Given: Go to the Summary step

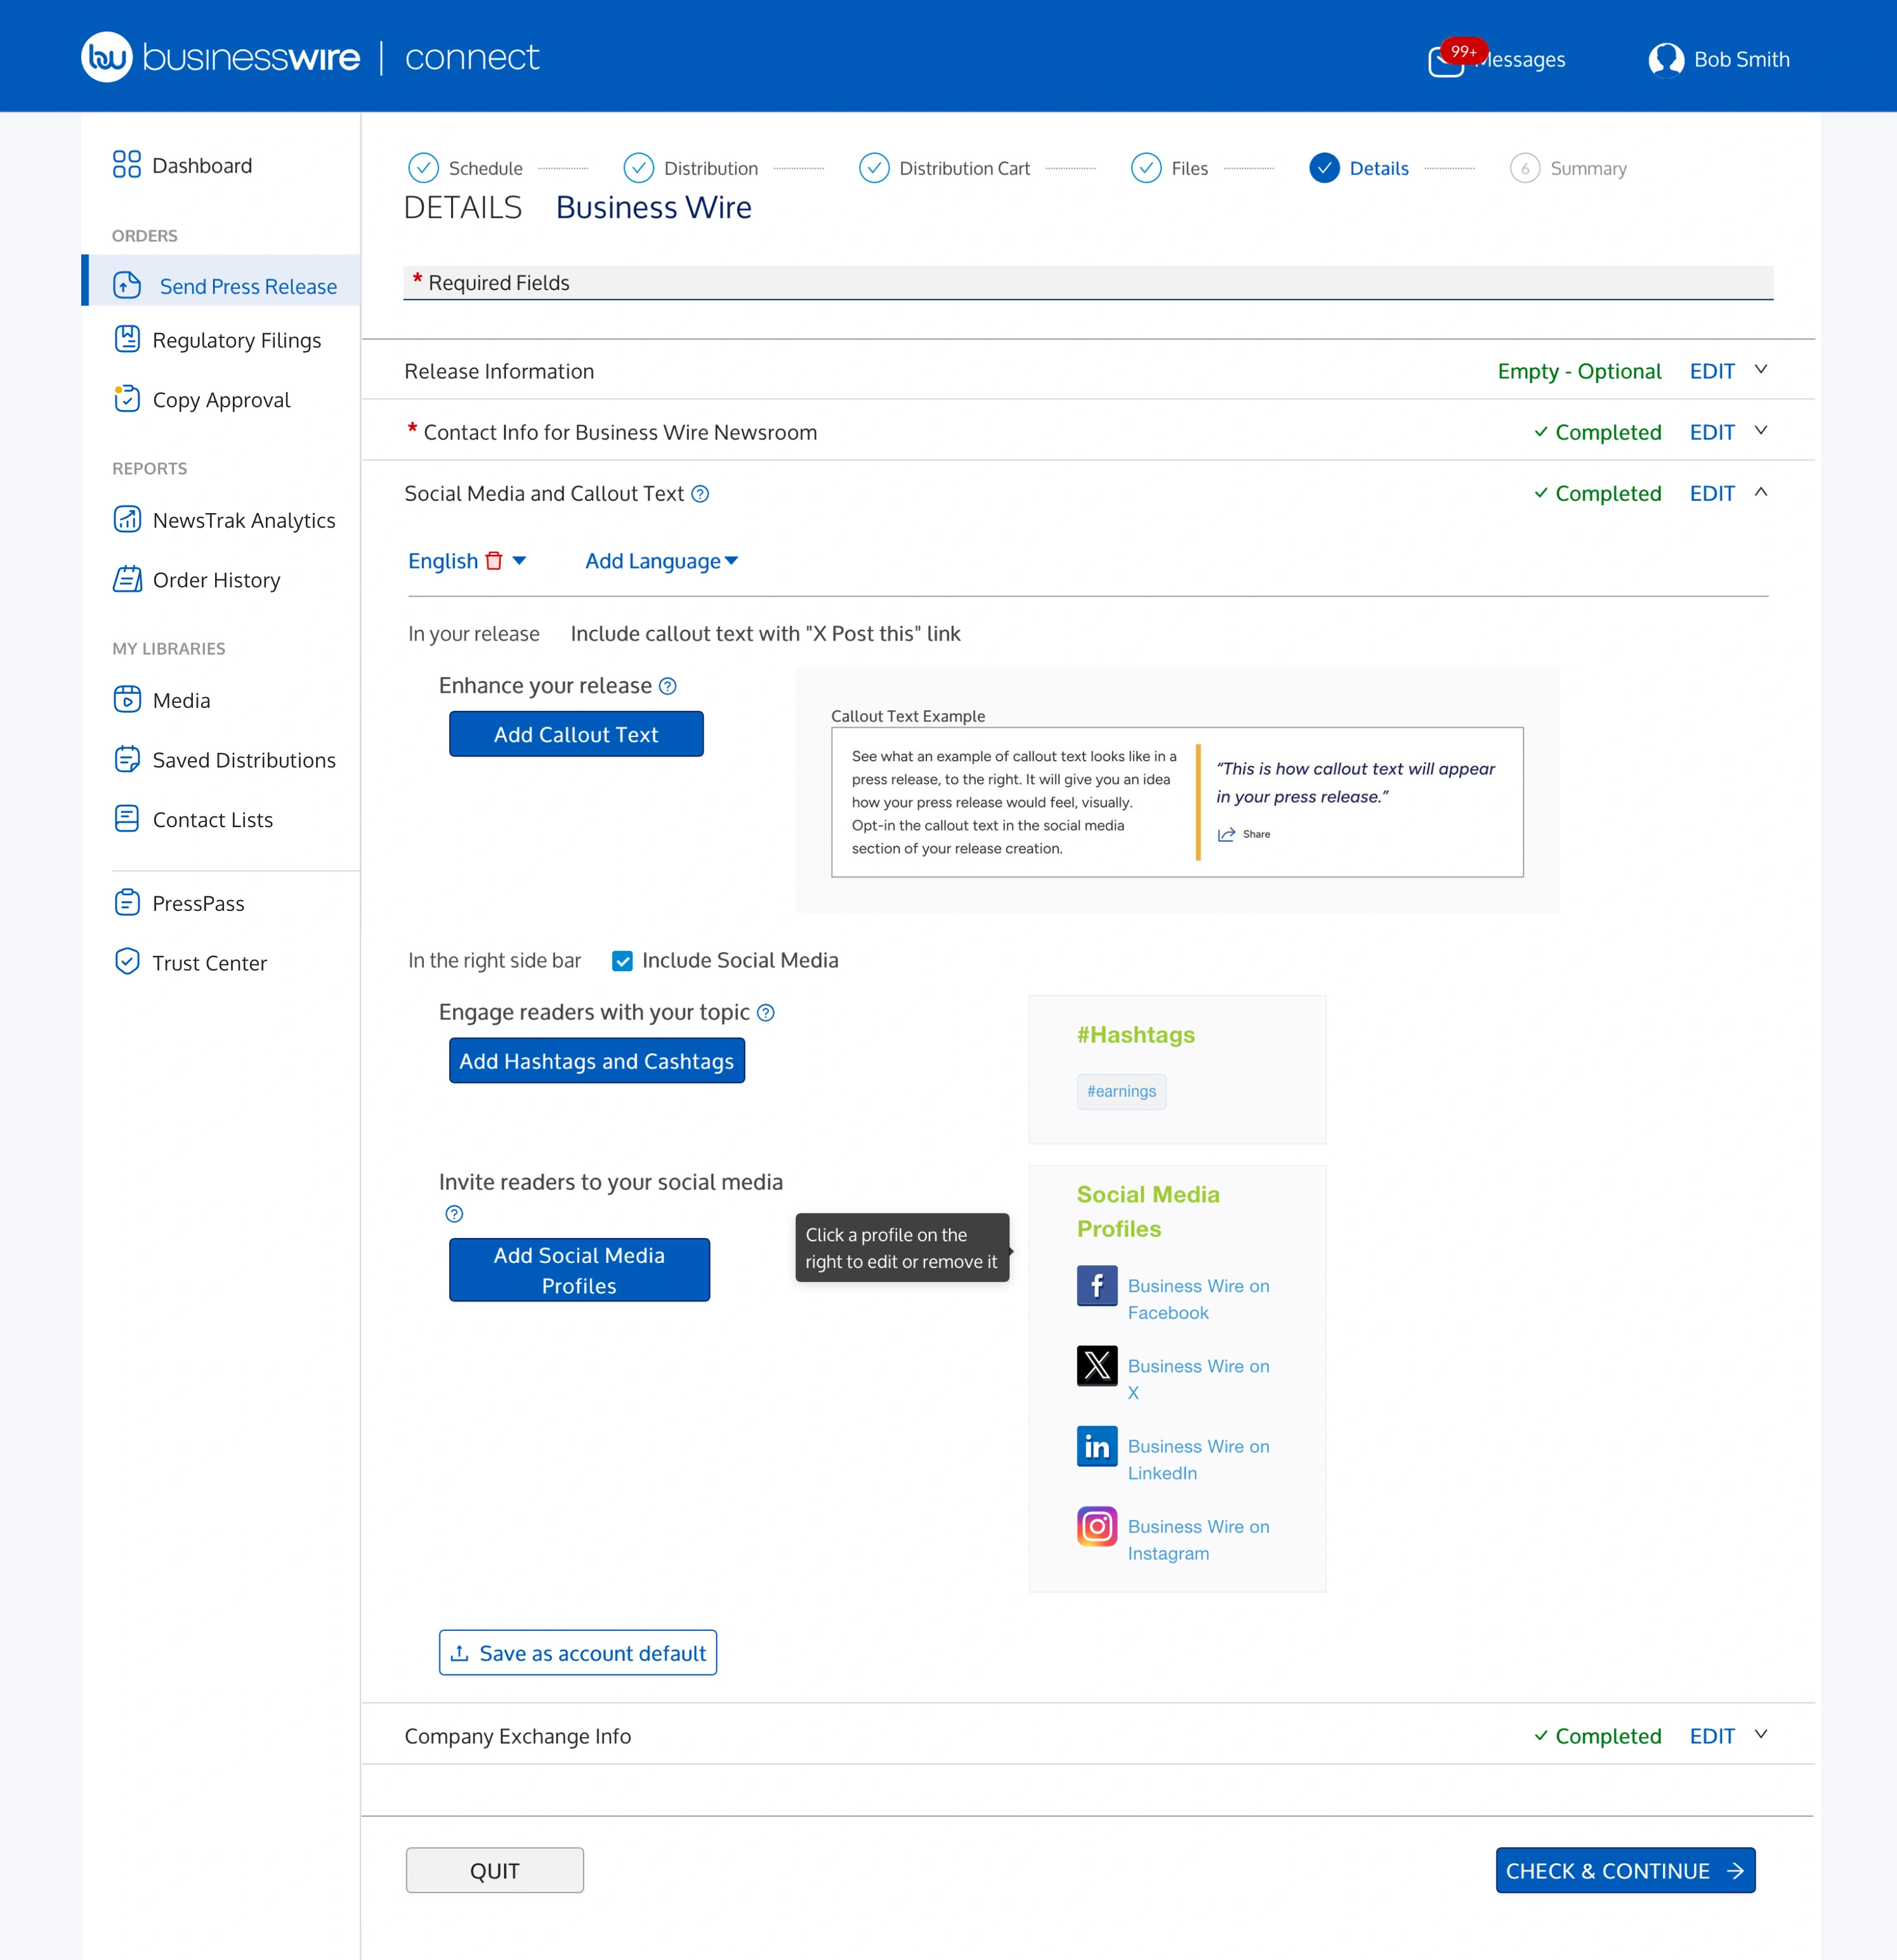Looking at the screenshot, I should click(1568, 168).
